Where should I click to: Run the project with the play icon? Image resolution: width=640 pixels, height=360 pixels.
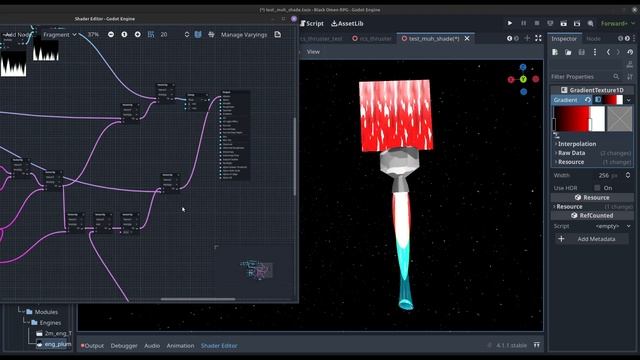tap(510, 24)
